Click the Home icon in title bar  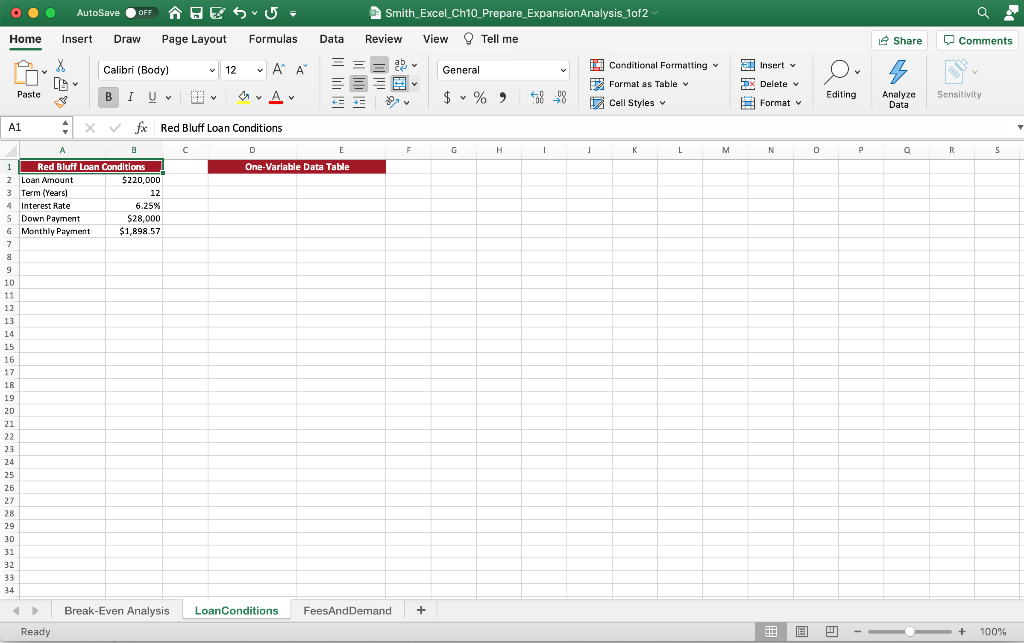click(174, 12)
